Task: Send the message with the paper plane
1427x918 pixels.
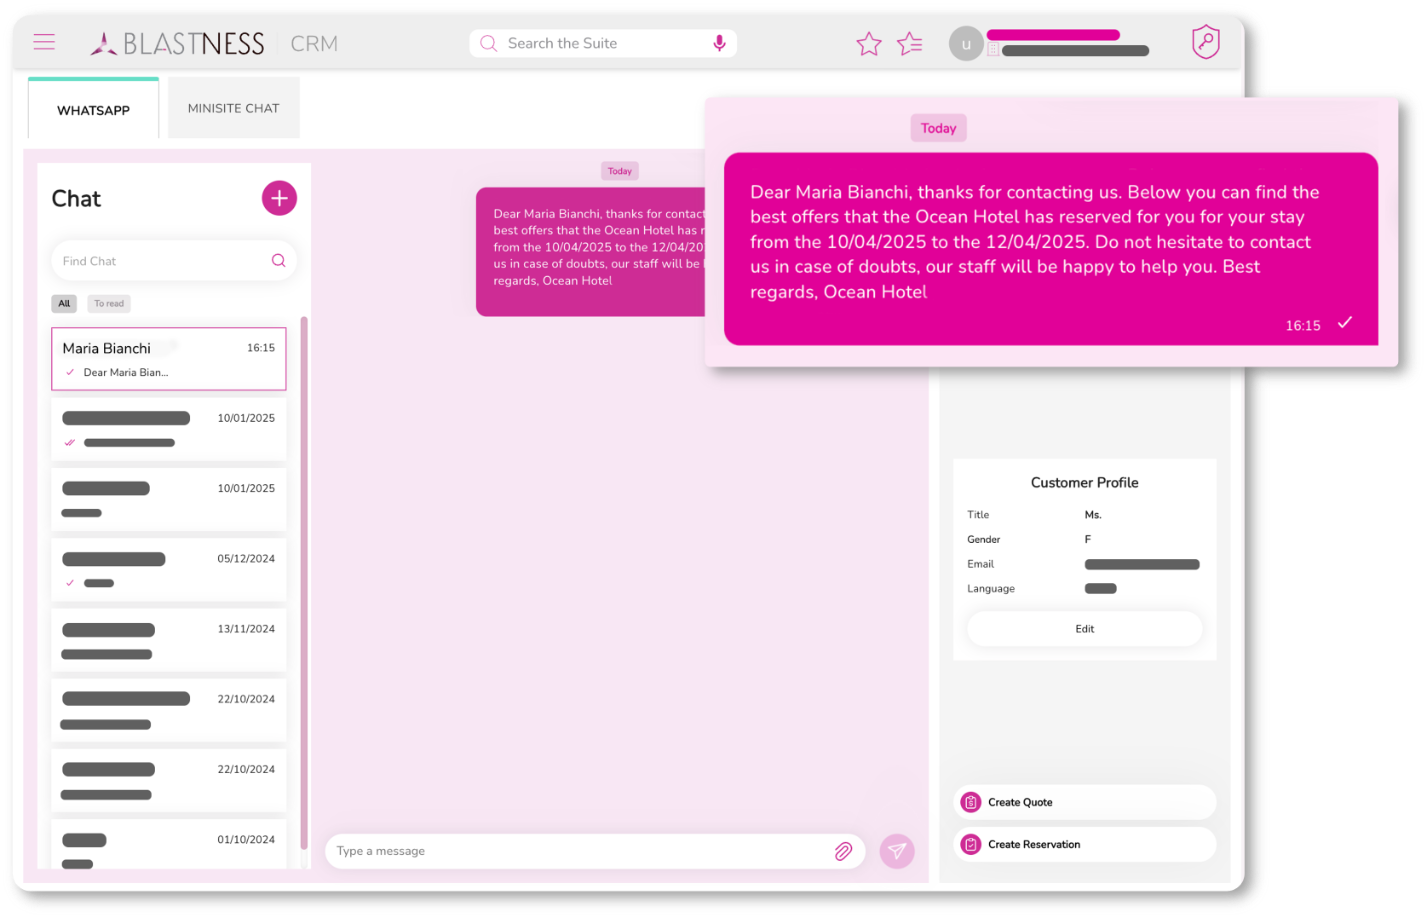Action: (897, 851)
